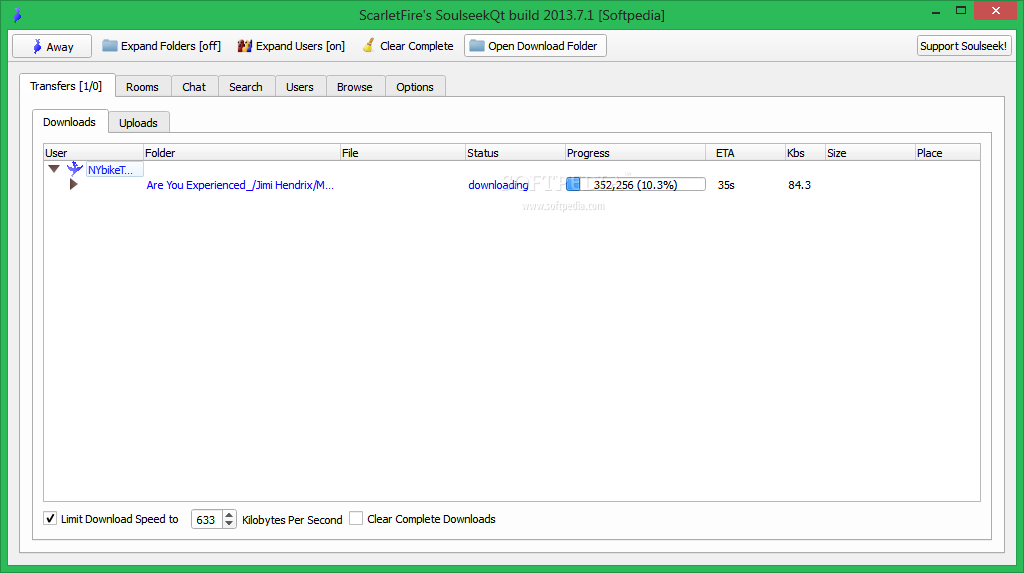This screenshot has height=573, width=1024.
Task: Select the Downloads sub-tab
Action: 70,122
